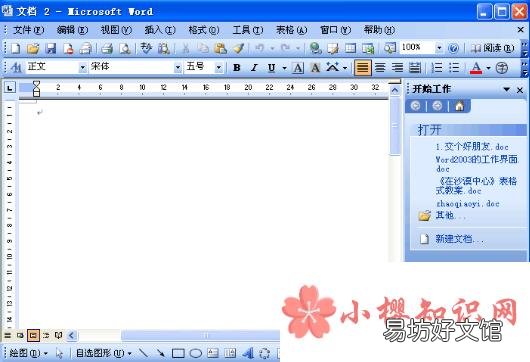This screenshot has width=530, height=362.
Task: Select the Line drawing tool
Action: click(144, 353)
